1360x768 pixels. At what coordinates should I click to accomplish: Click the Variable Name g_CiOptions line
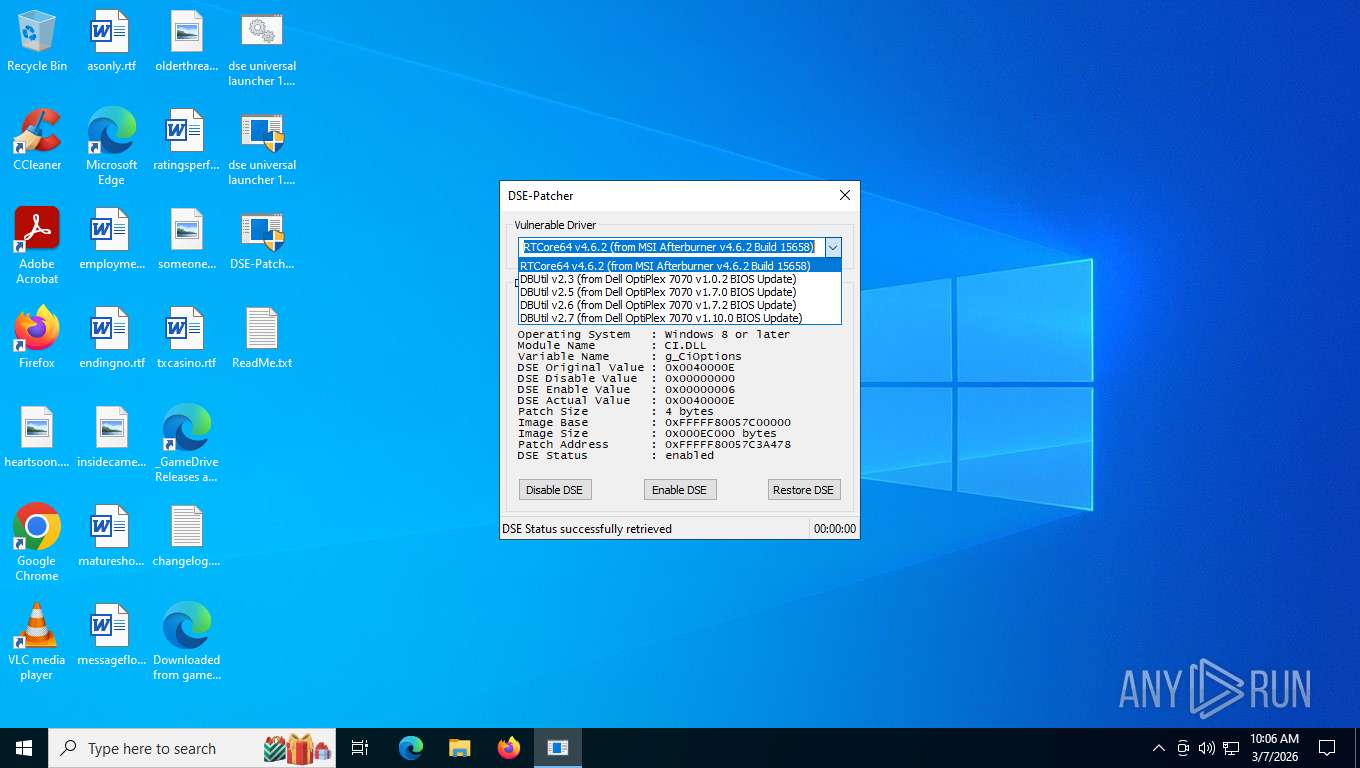tap(630, 356)
